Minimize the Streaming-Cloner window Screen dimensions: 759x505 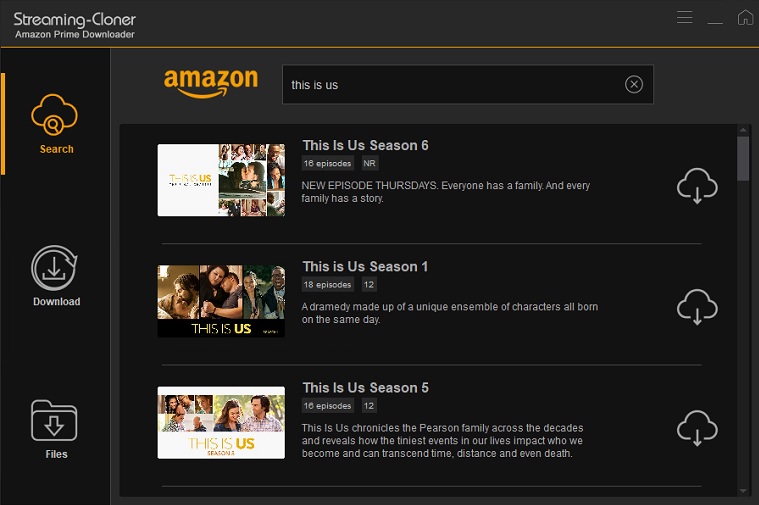(715, 20)
